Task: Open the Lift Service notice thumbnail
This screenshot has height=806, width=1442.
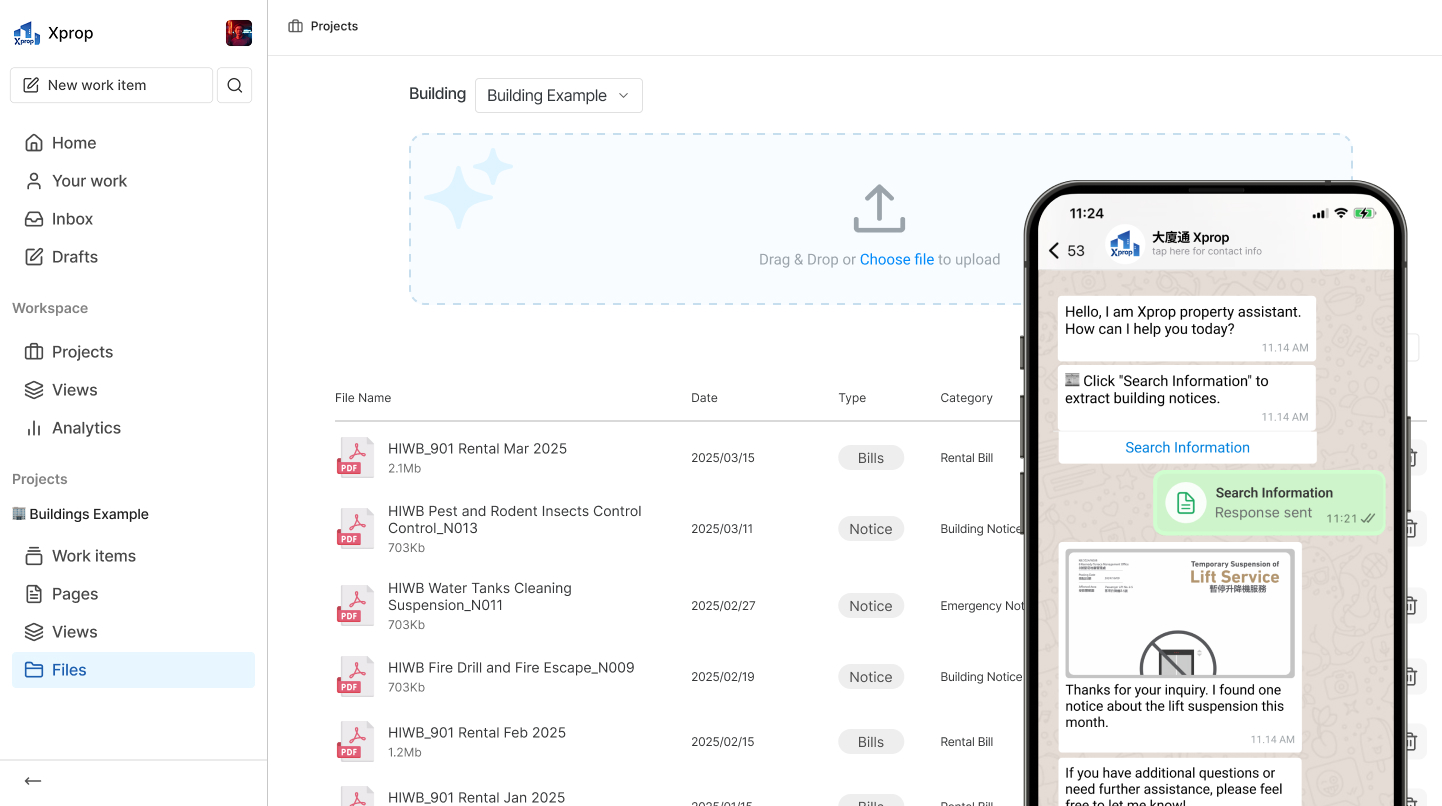Action: [1180, 613]
